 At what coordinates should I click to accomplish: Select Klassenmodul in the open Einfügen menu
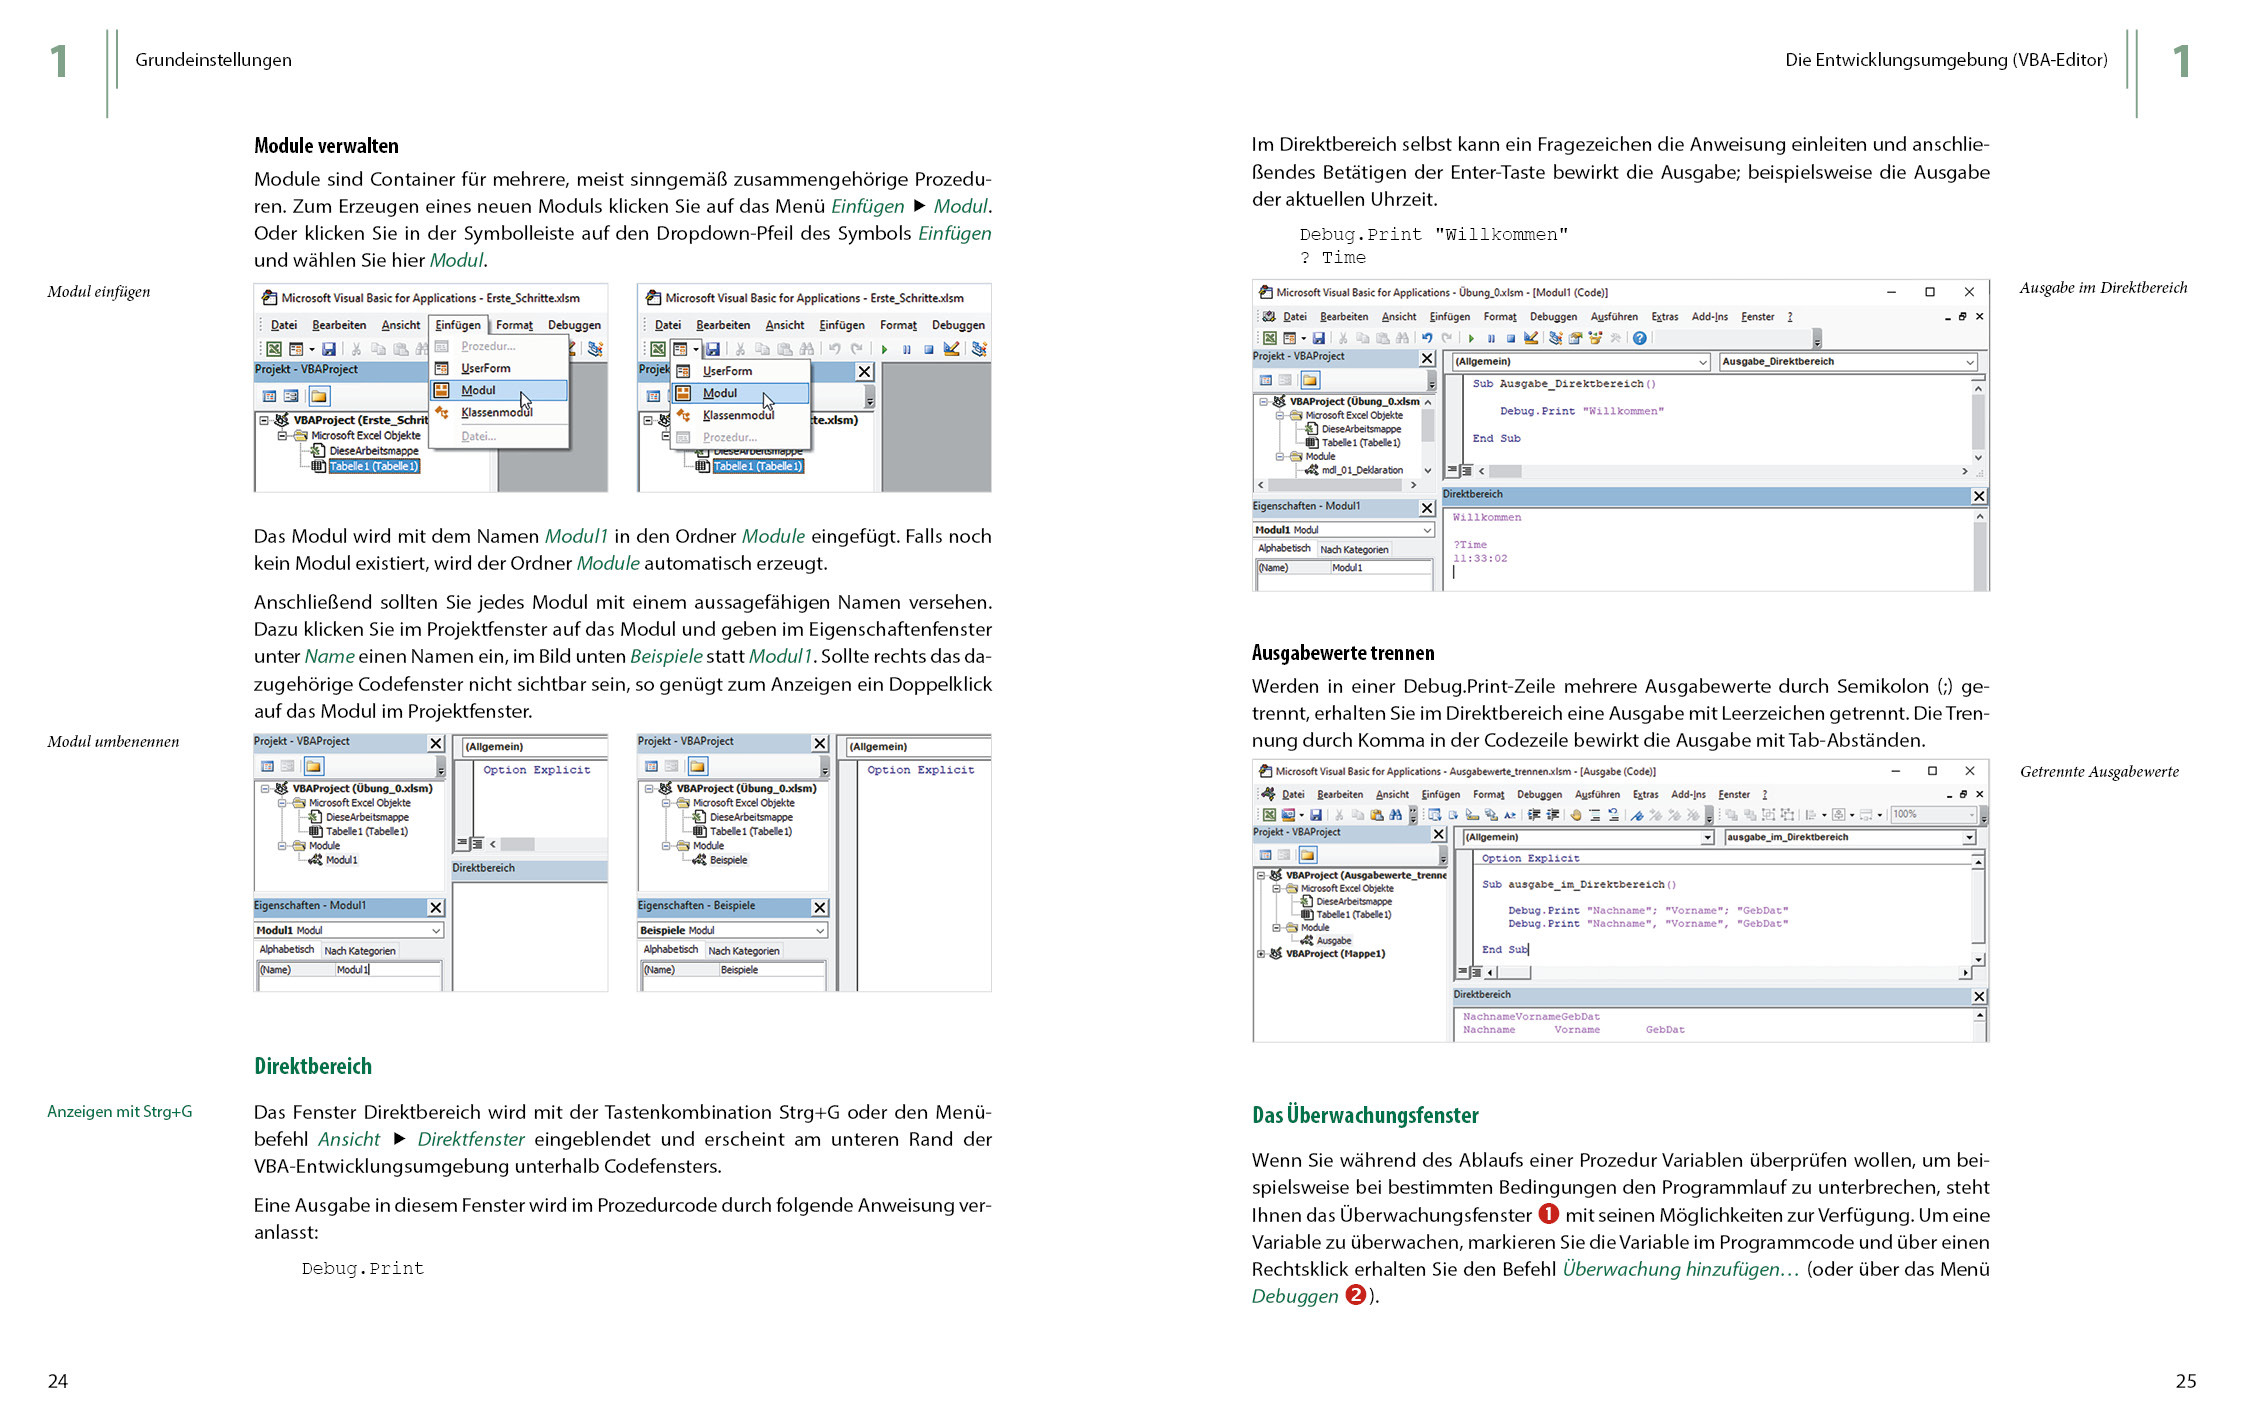(497, 412)
